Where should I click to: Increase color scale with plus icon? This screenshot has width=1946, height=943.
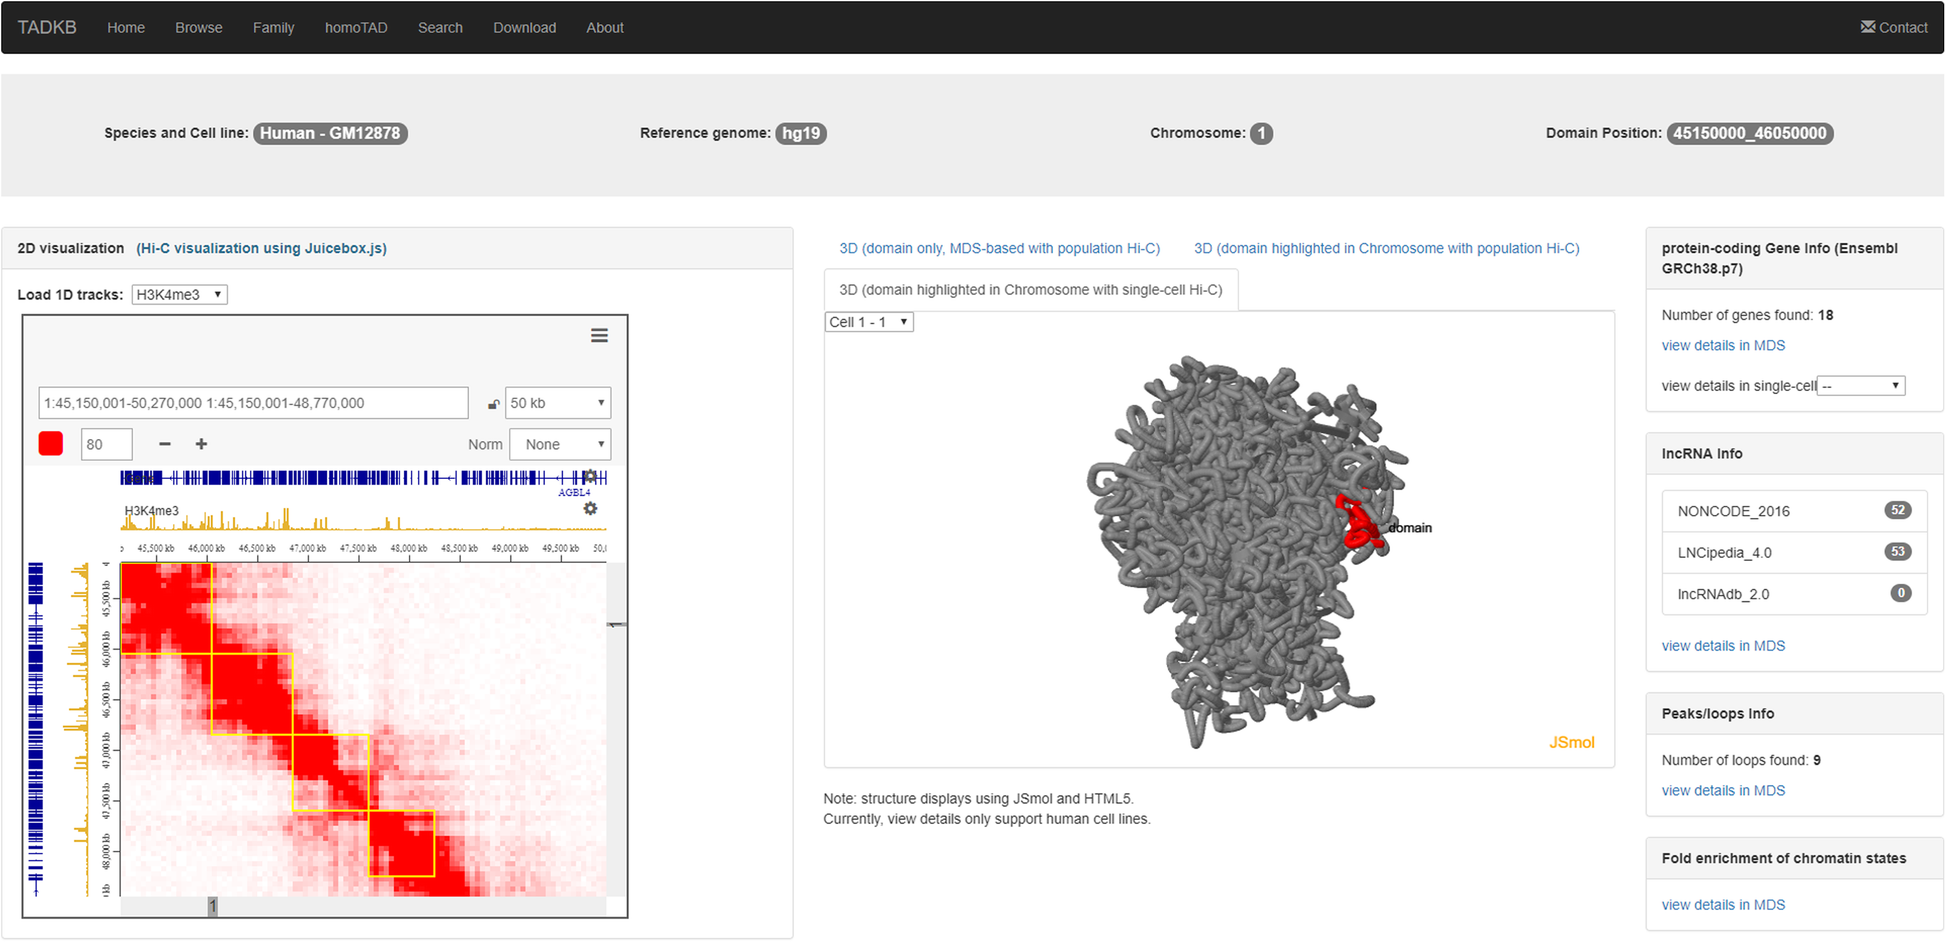coord(201,444)
